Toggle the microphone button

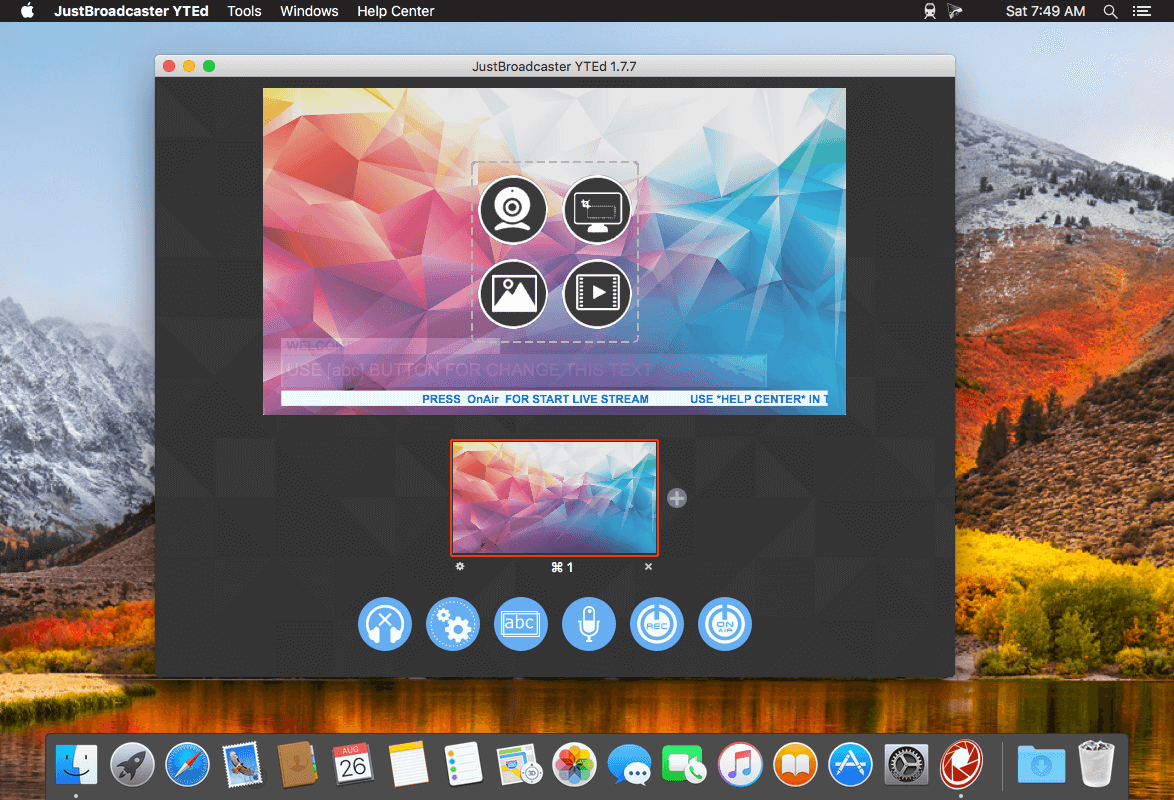[x=588, y=624]
